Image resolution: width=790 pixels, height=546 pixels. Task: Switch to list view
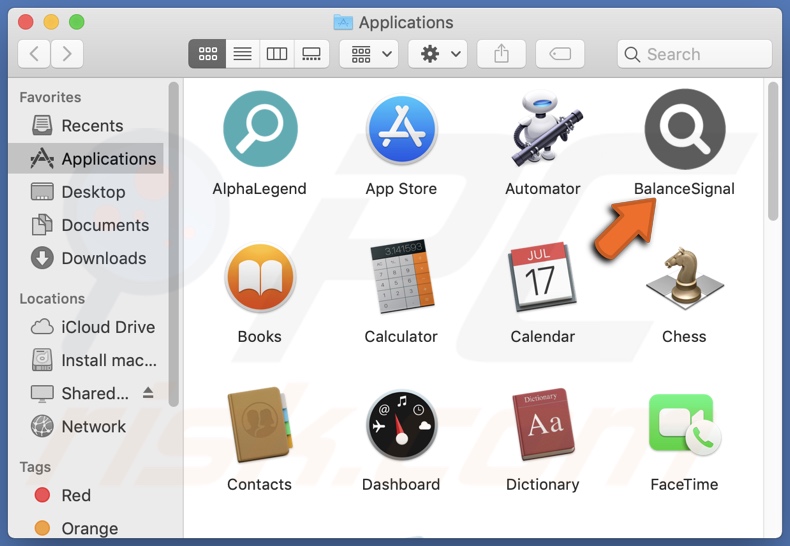[243, 54]
